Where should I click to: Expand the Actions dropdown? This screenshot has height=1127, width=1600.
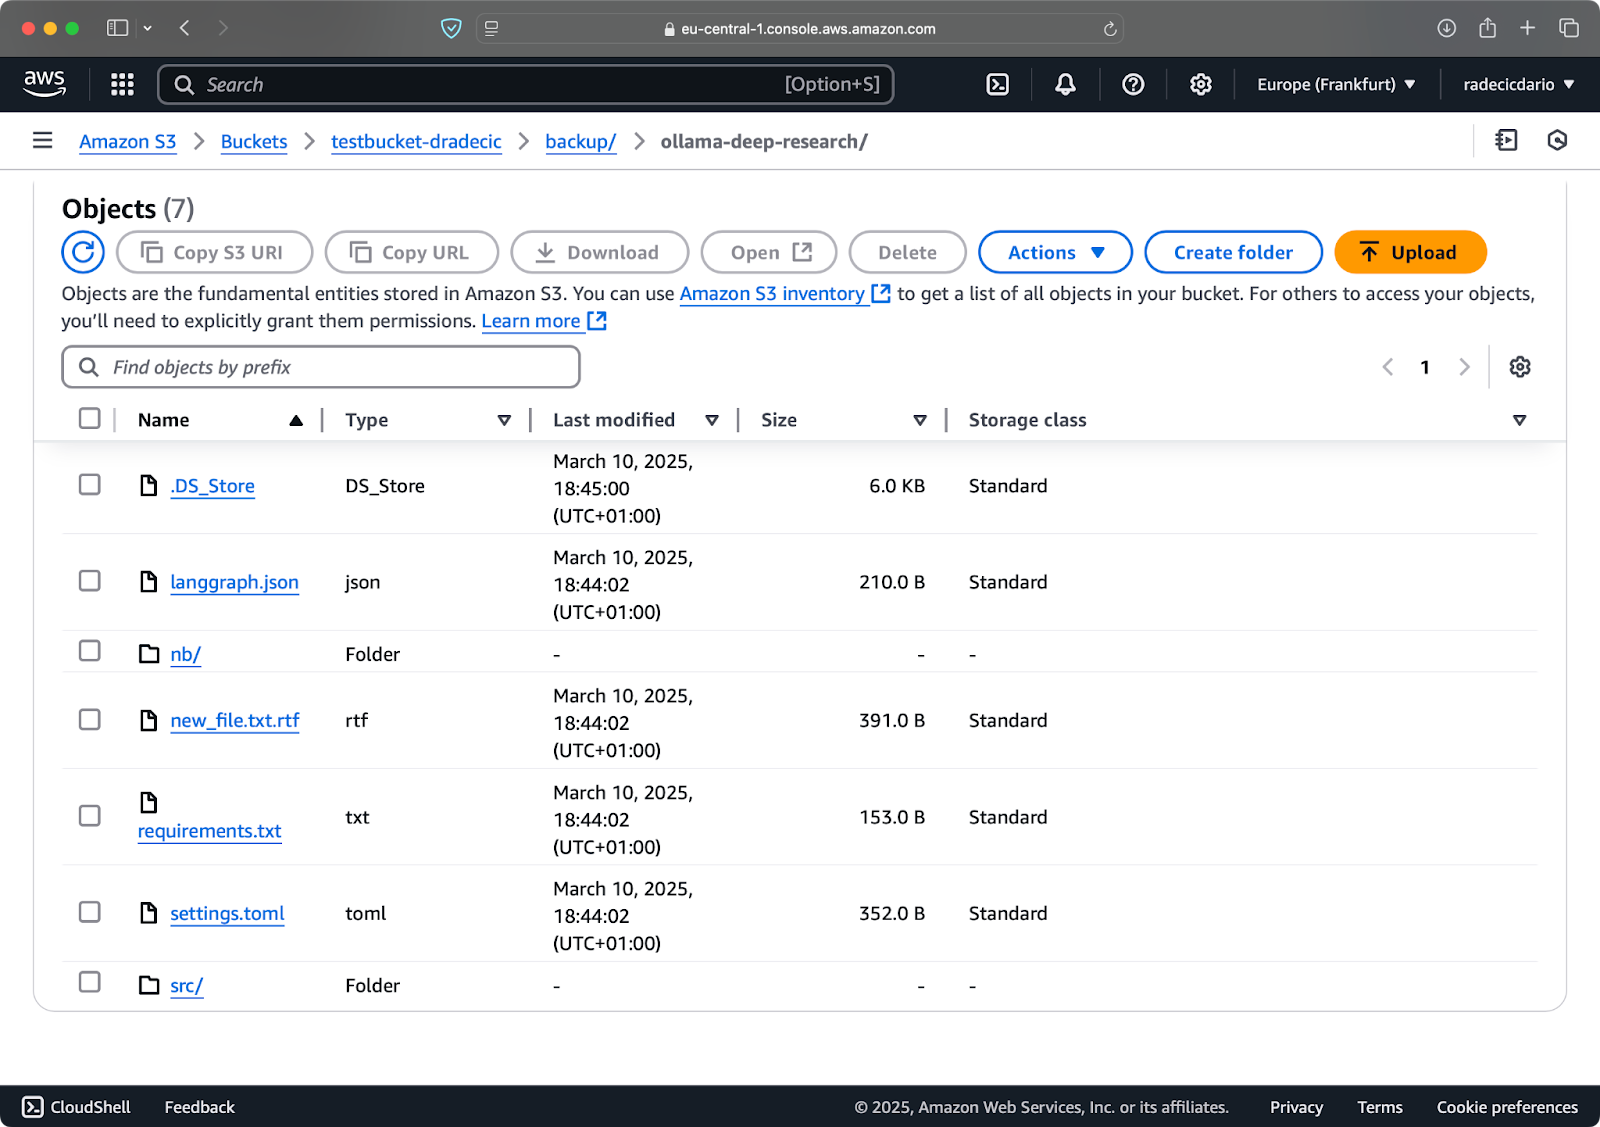(x=1055, y=252)
